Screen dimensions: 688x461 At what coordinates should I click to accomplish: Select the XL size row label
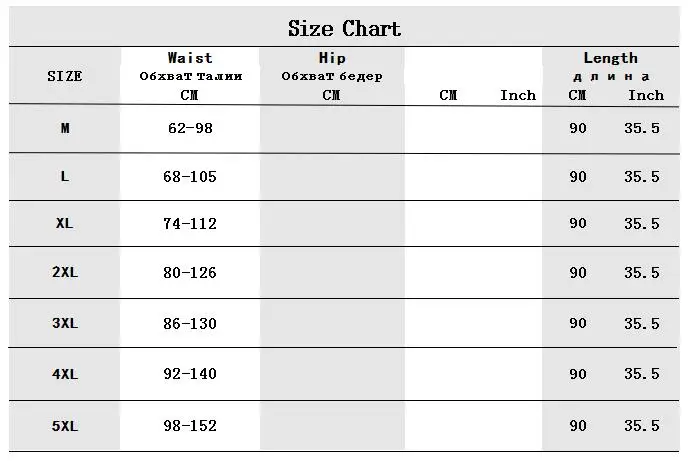pyautogui.click(x=64, y=223)
